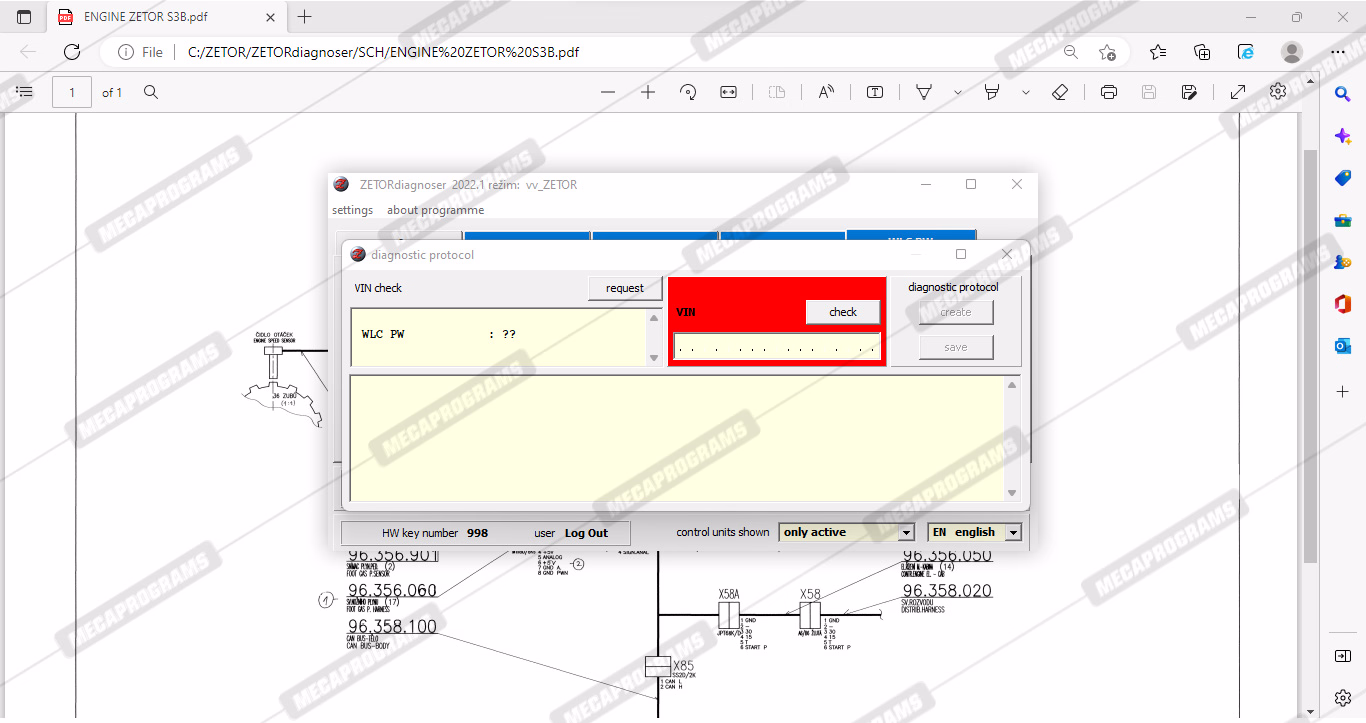Click VIN check list scroll up arrow
The height and width of the screenshot is (723, 1366).
pyautogui.click(x=654, y=318)
